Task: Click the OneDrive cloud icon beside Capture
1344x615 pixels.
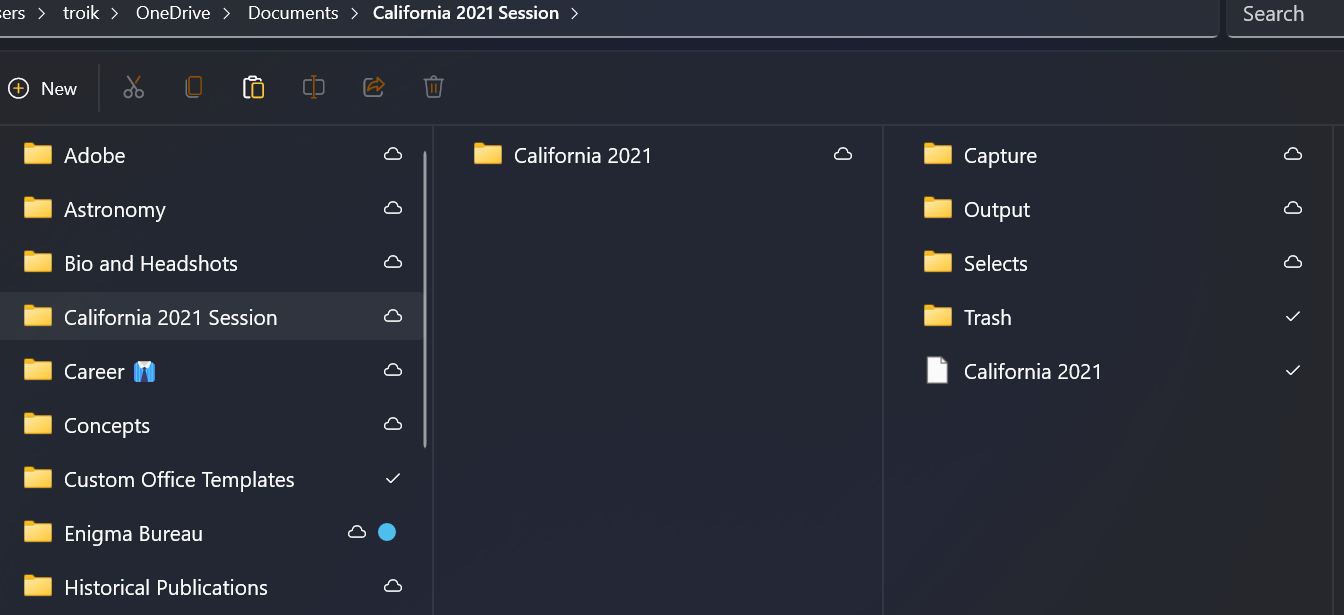Action: point(1292,154)
